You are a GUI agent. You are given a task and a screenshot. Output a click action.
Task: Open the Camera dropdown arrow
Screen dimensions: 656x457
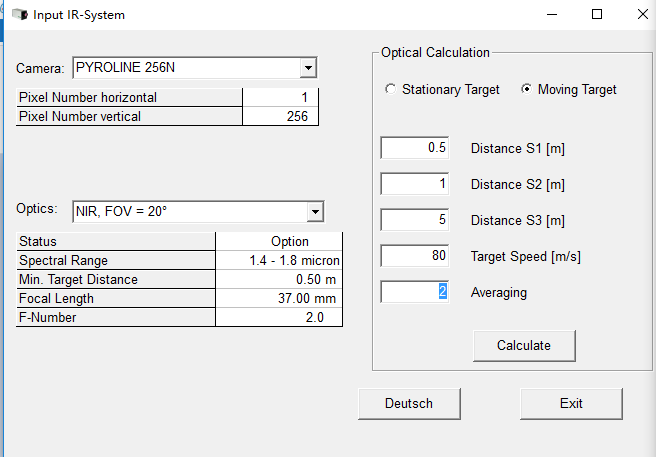308,68
